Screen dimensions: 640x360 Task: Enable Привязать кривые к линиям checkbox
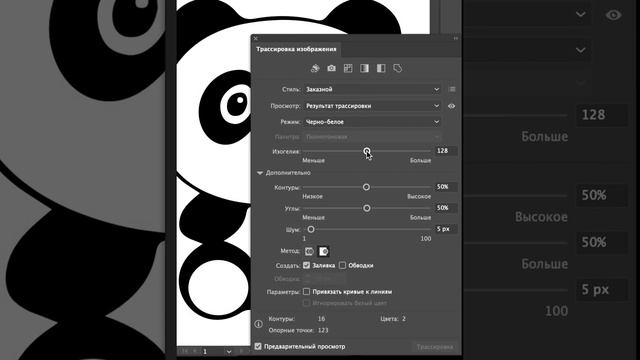click(307, 291)
